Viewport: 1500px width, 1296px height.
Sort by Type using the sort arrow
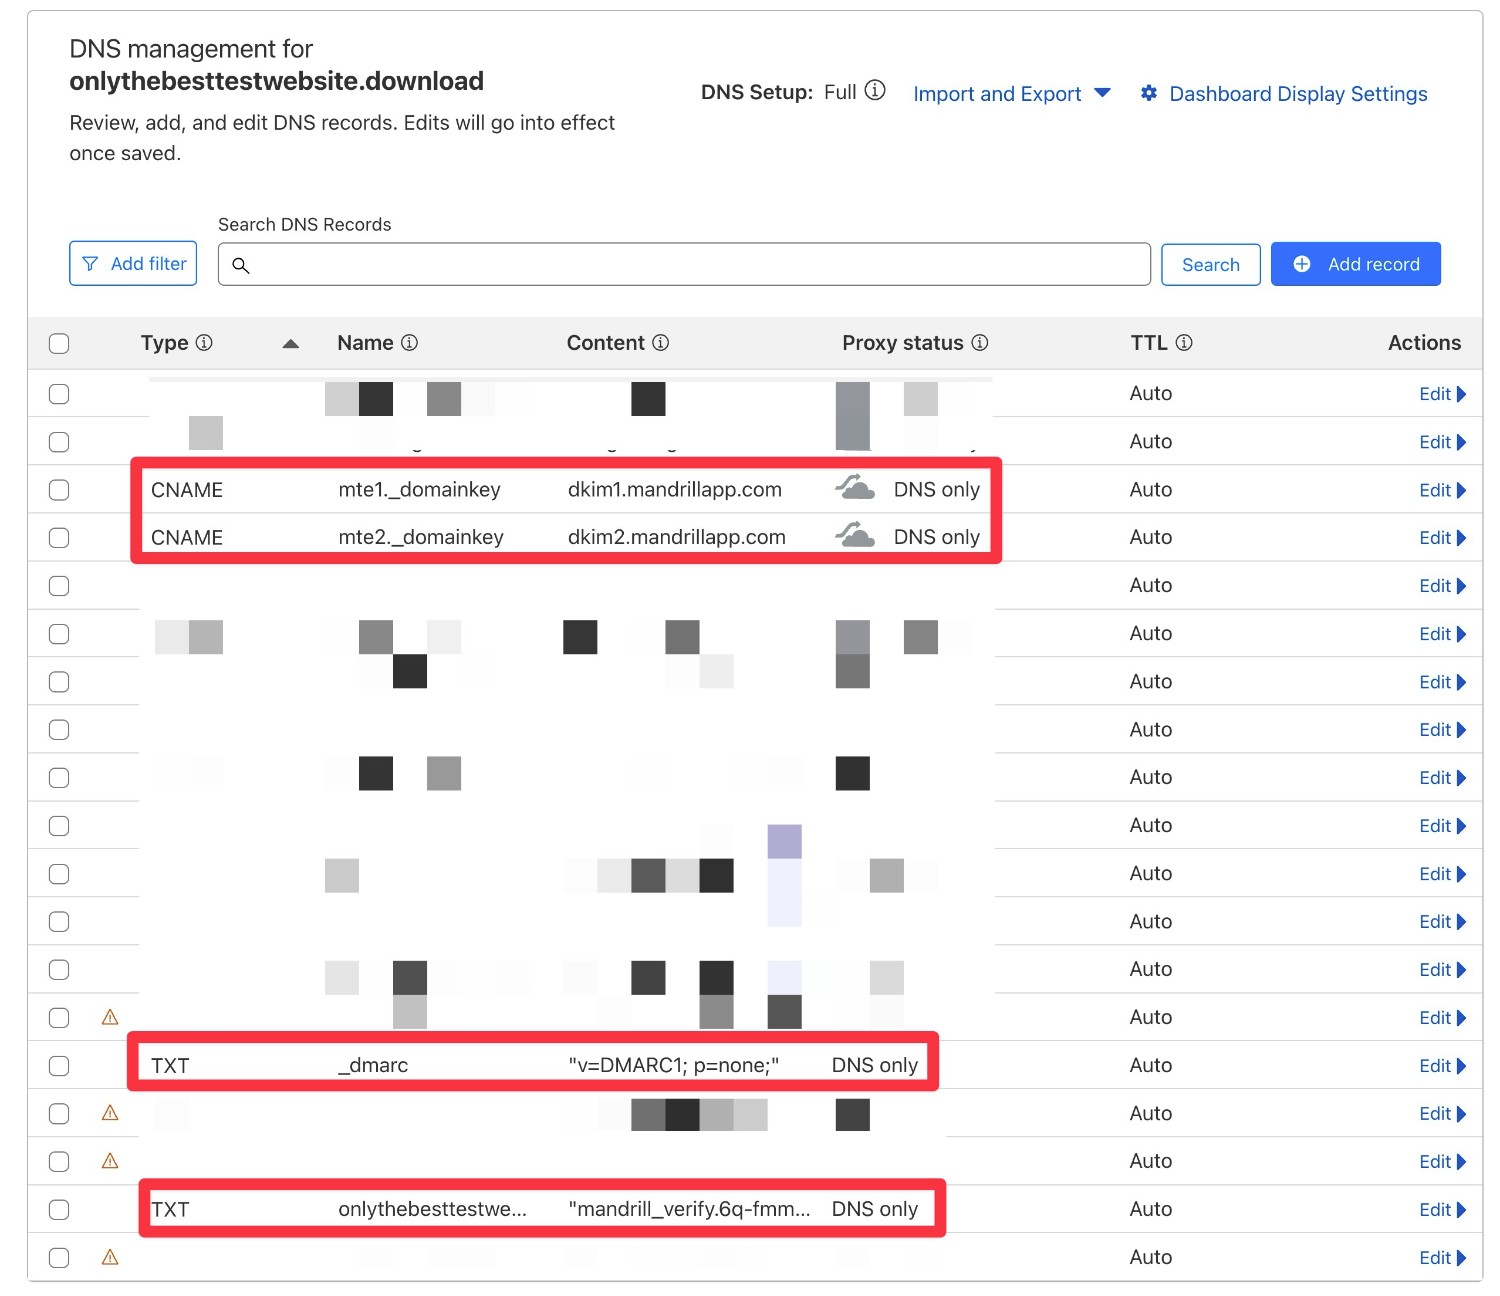coord(291,344)
